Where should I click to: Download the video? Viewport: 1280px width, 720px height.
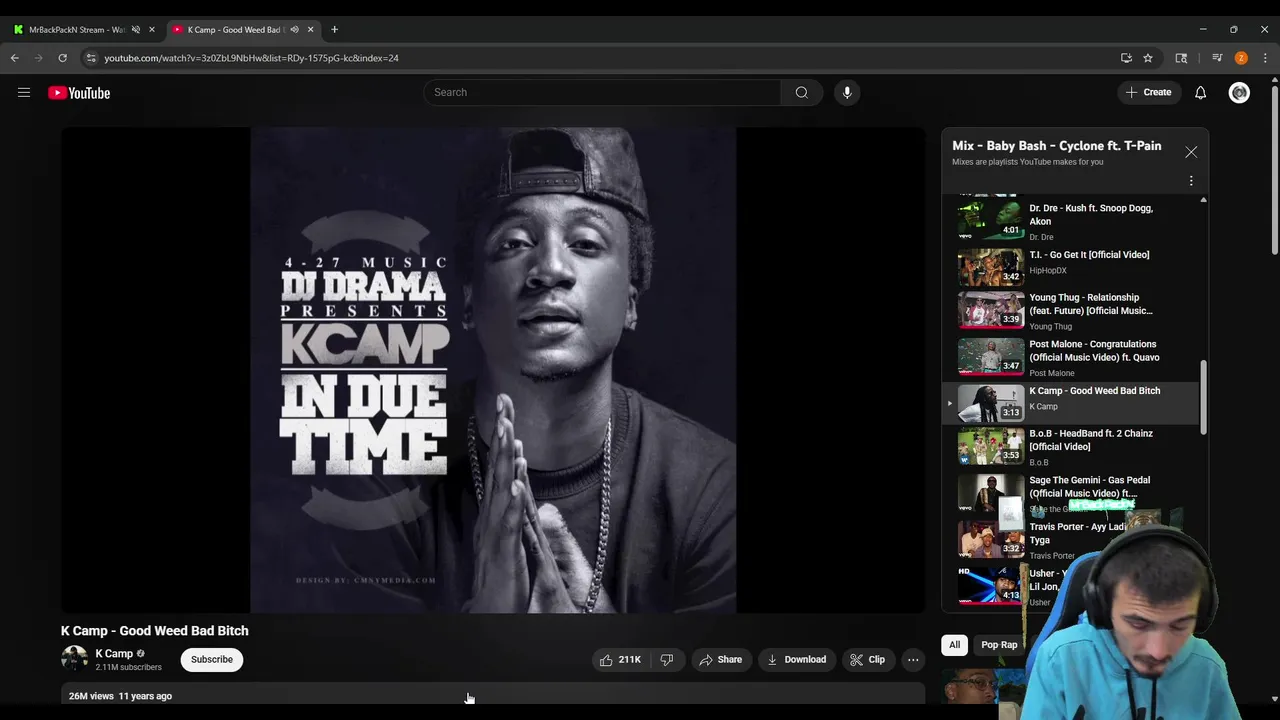tap(796, 659)
